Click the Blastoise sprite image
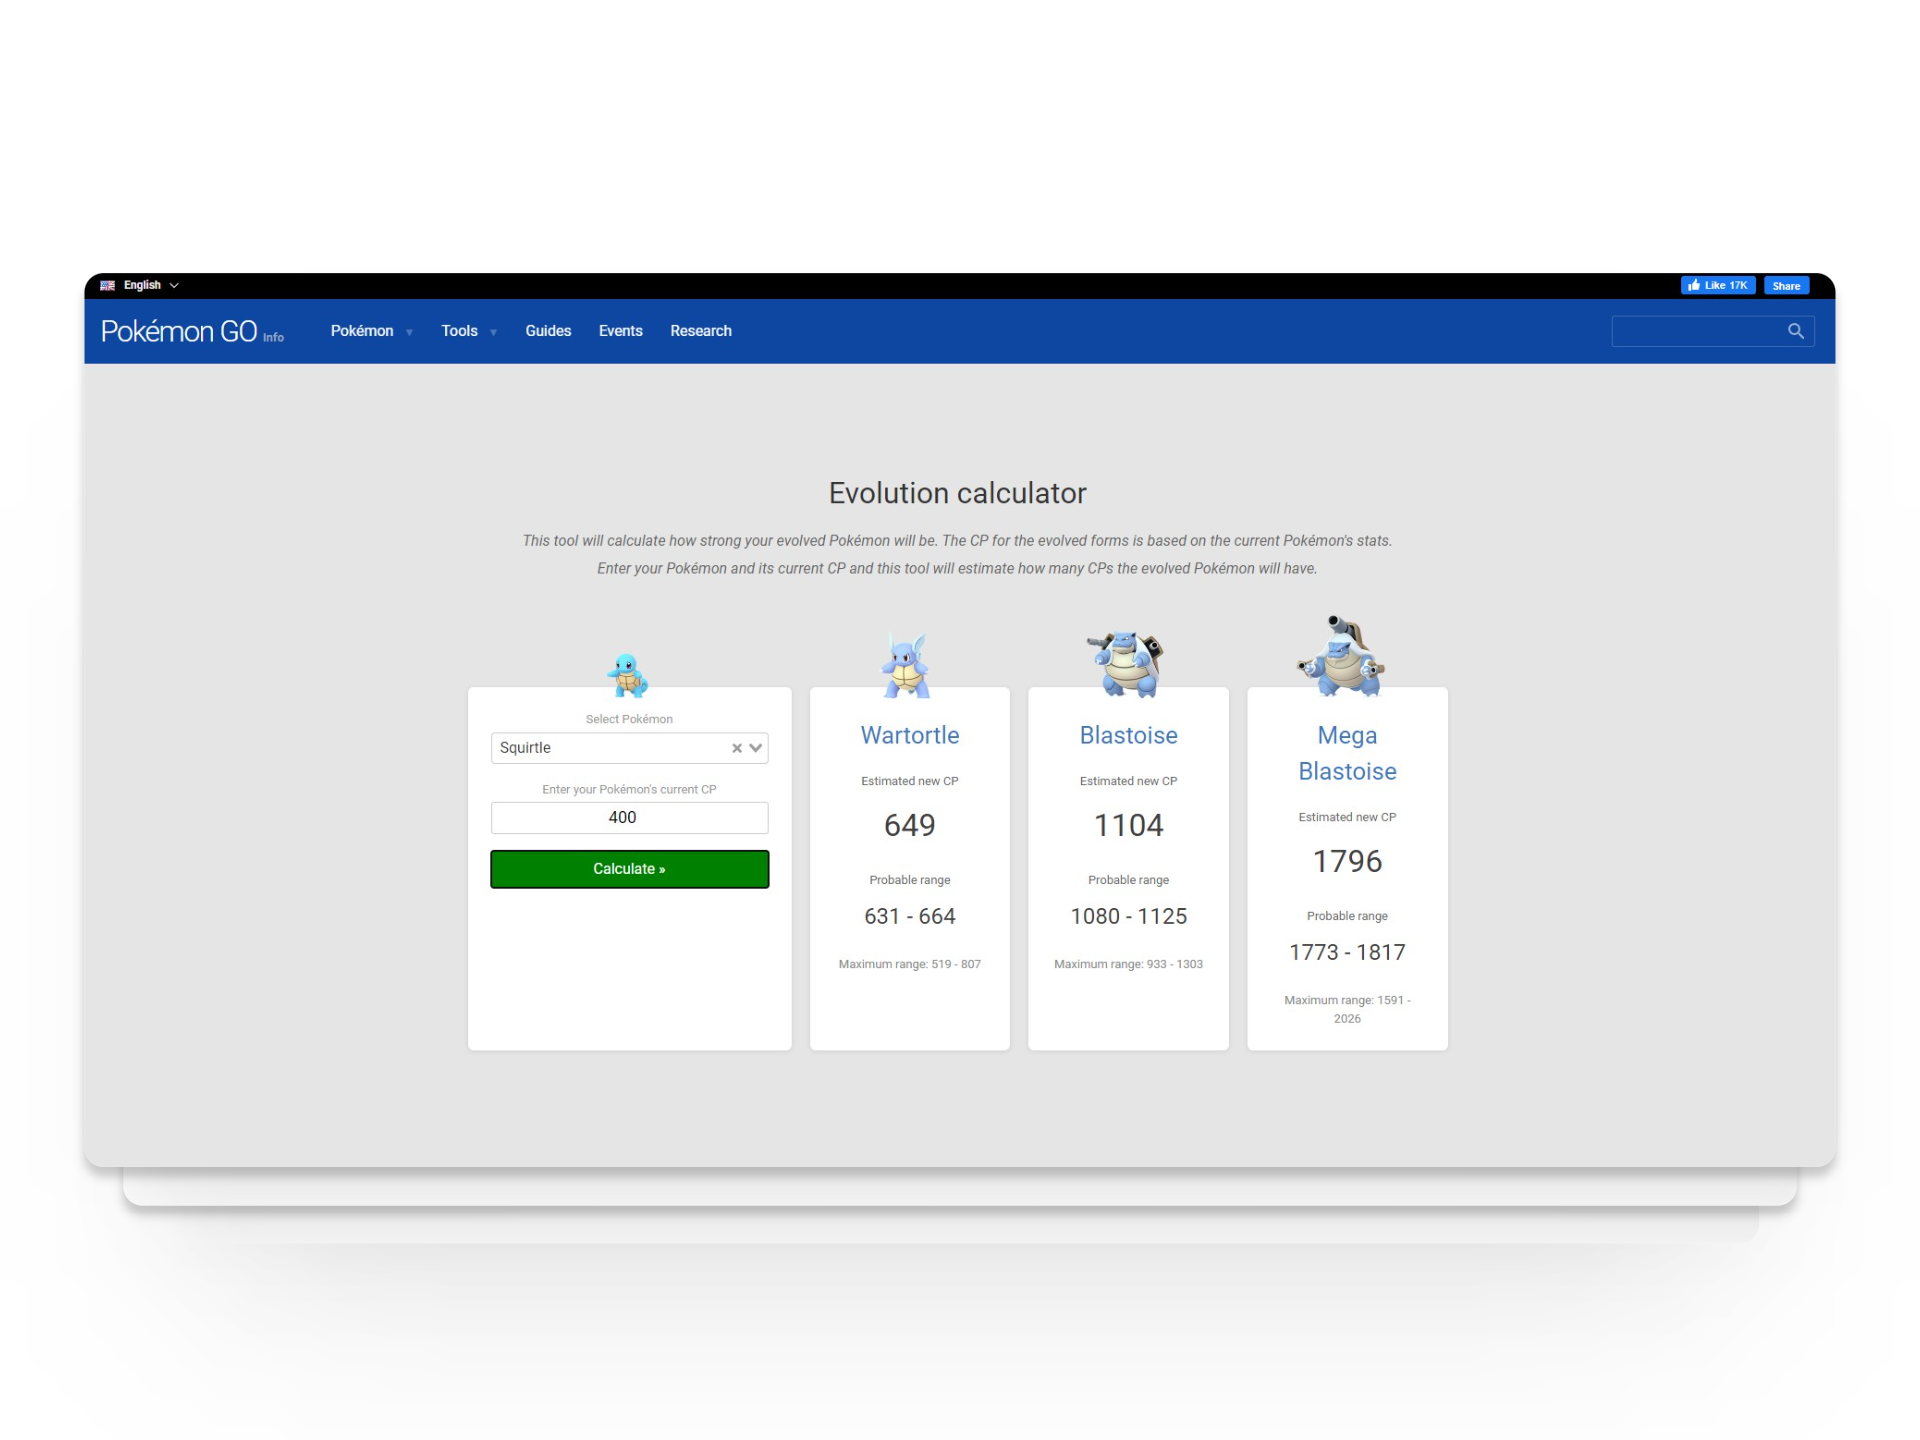The height and width of the screenshot is (1440, 1920). (x=1127, y=663)
